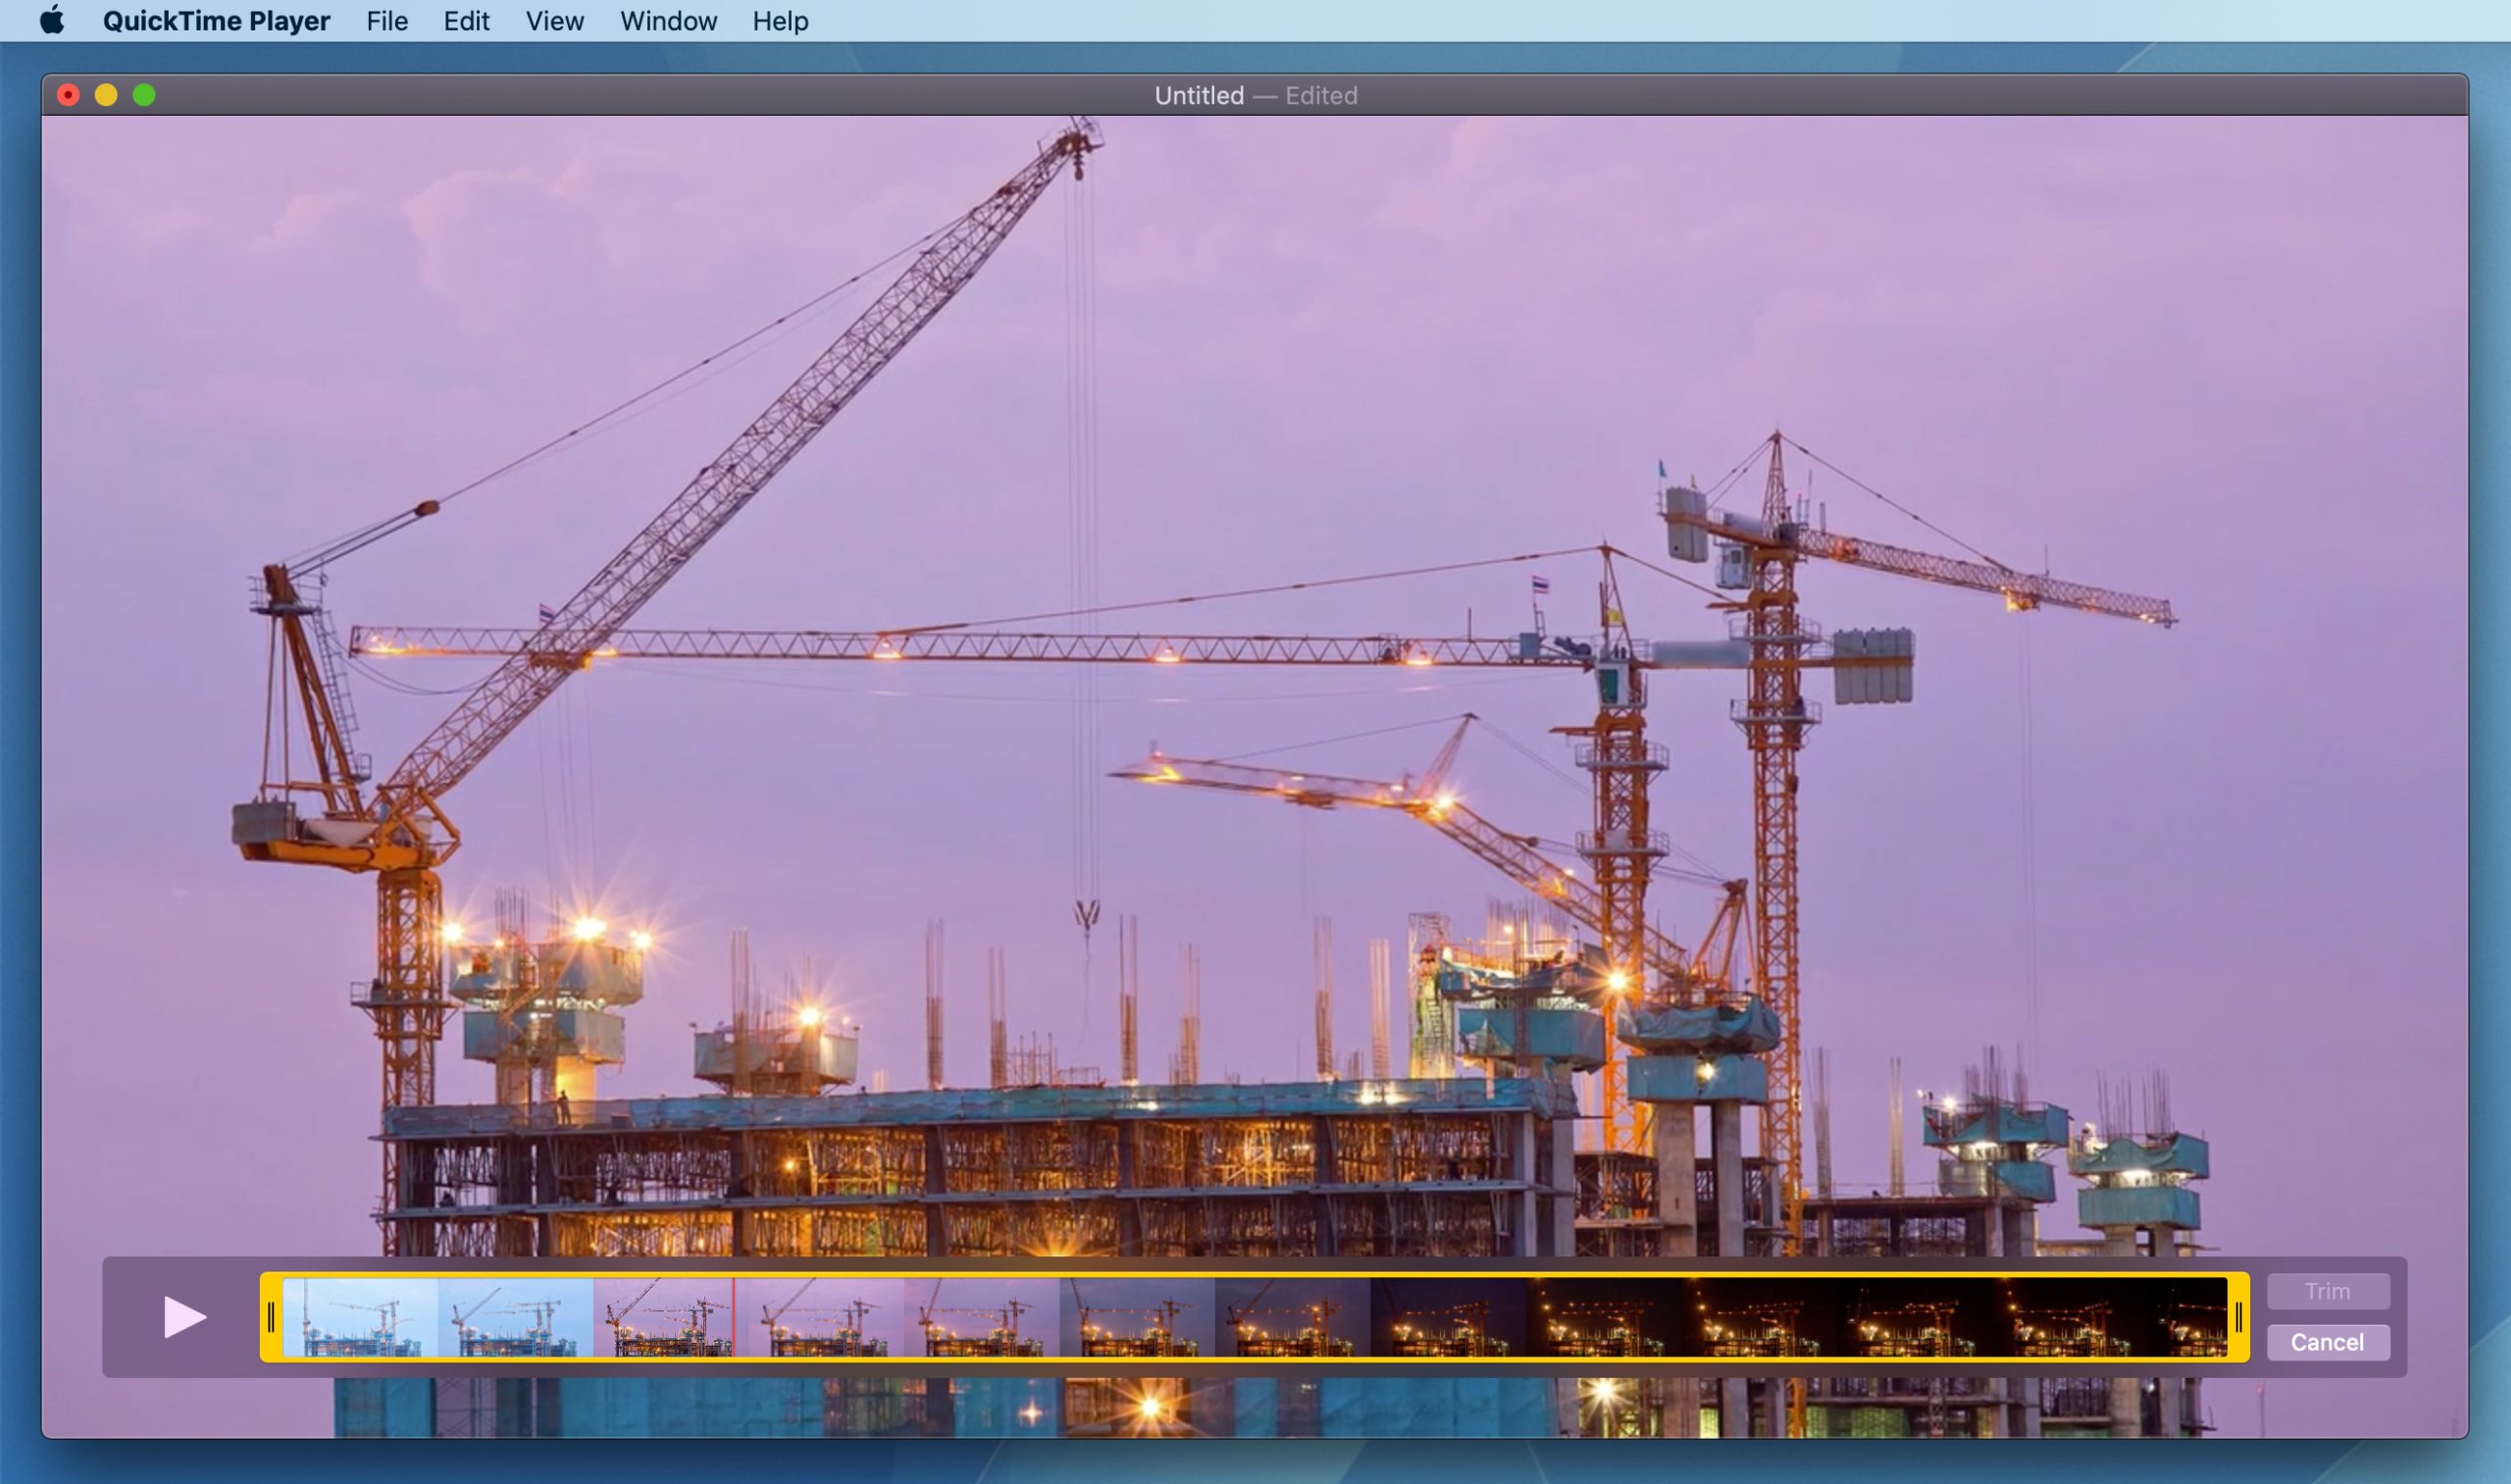
Task: Open the Edit menu
Action: tap(466, 21)
